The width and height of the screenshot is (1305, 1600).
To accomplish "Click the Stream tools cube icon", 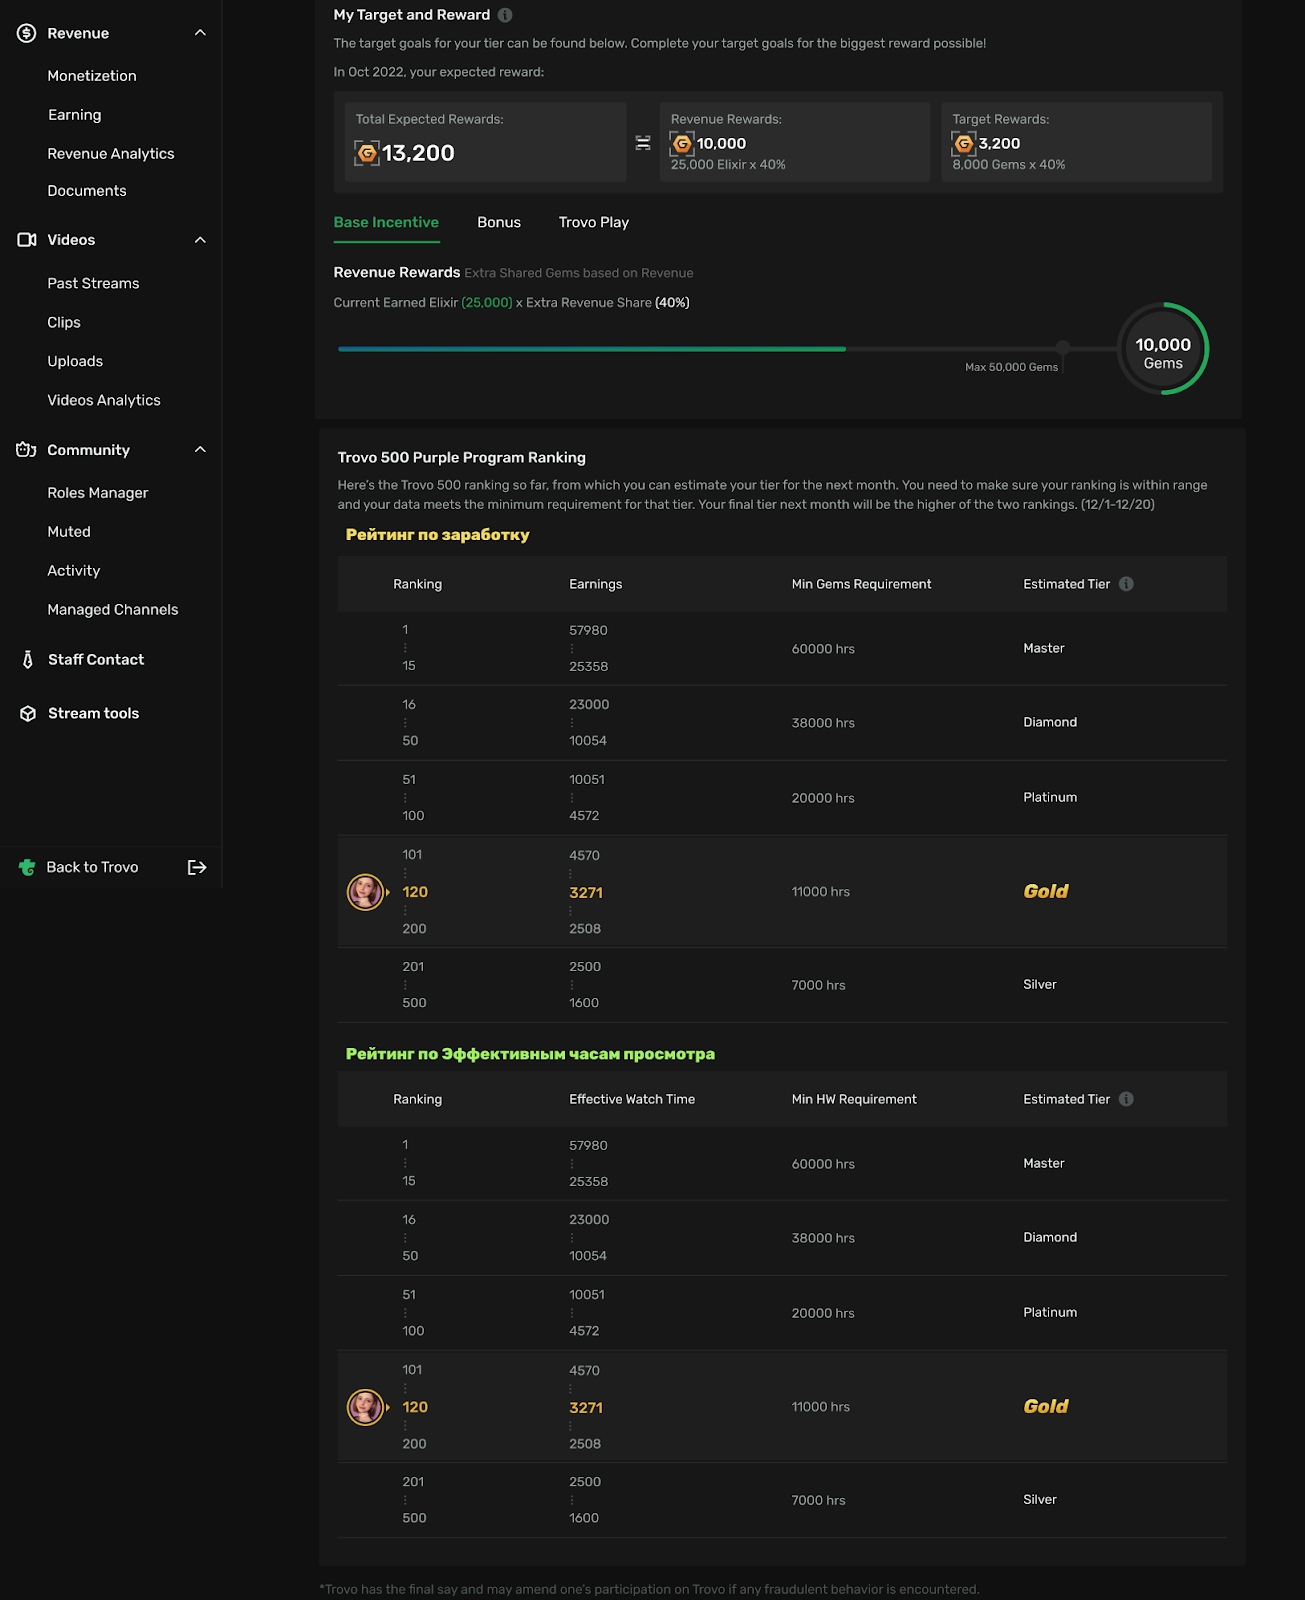I will (28, 713).
